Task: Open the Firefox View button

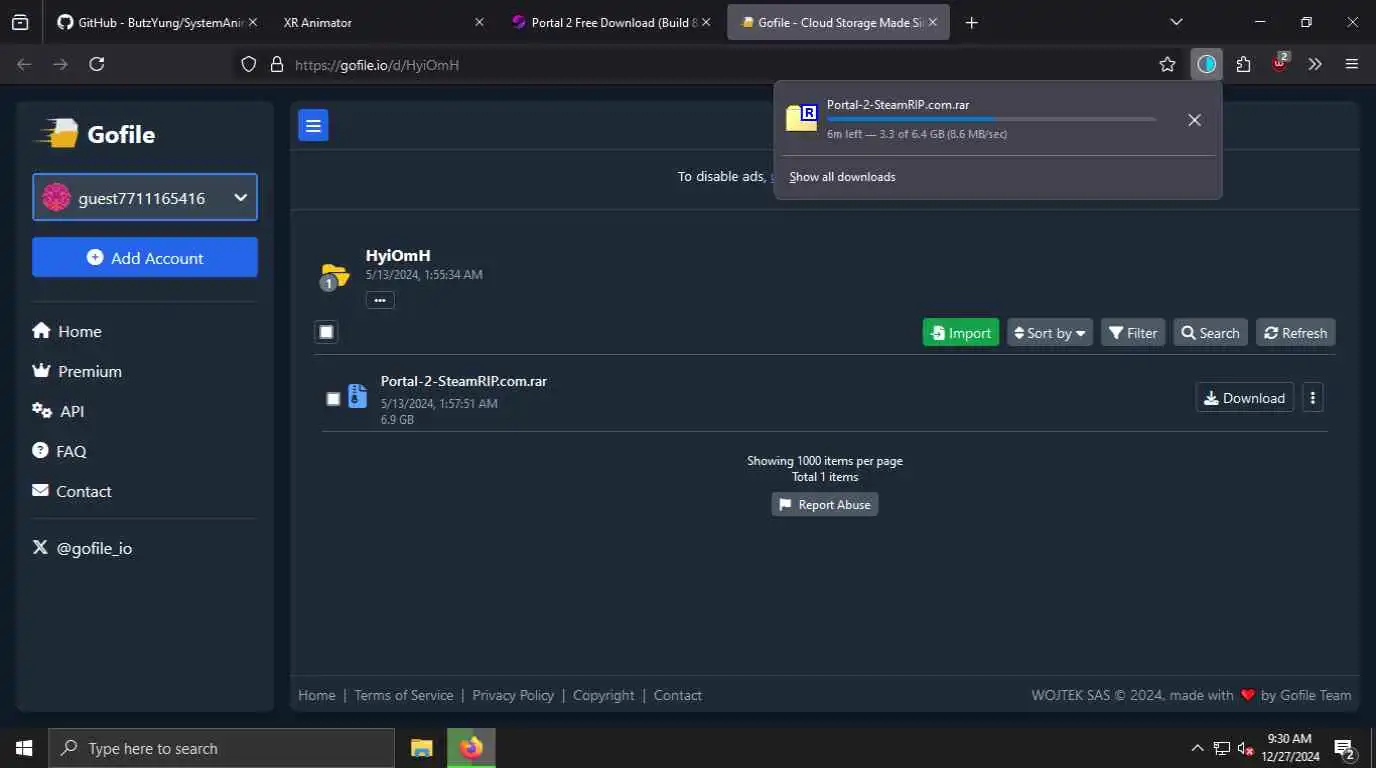Action: click(20, 22)
